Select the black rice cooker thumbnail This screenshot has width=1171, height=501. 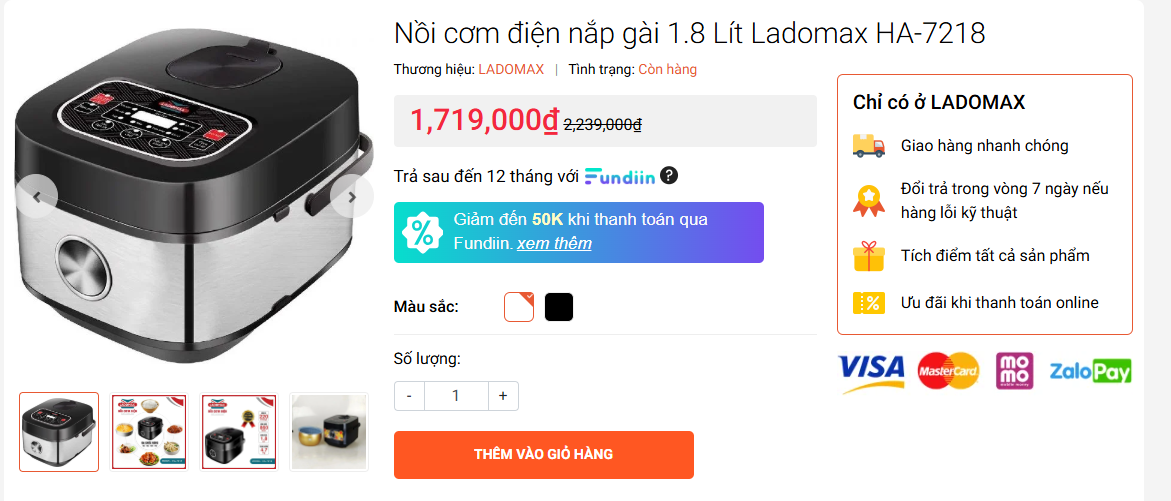click(239, 432)
